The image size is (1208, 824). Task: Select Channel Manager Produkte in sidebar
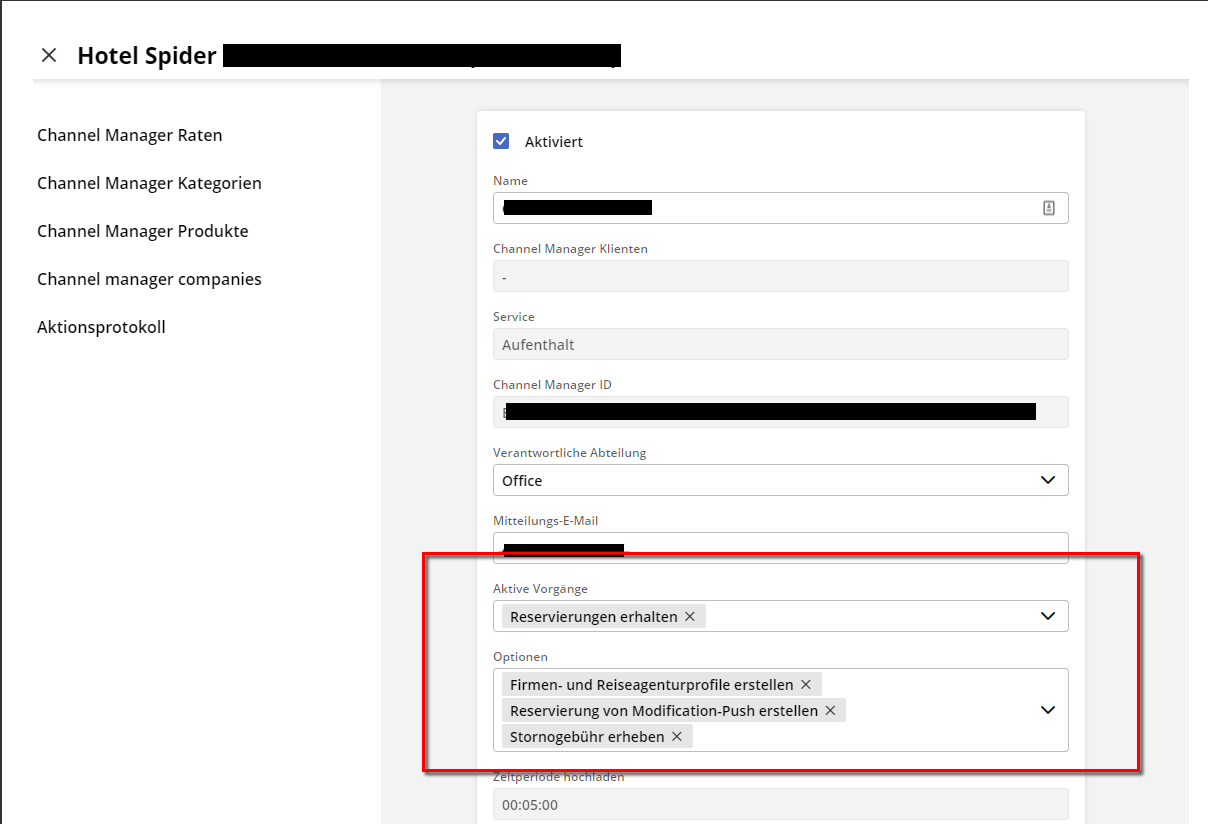pos(142,231)
